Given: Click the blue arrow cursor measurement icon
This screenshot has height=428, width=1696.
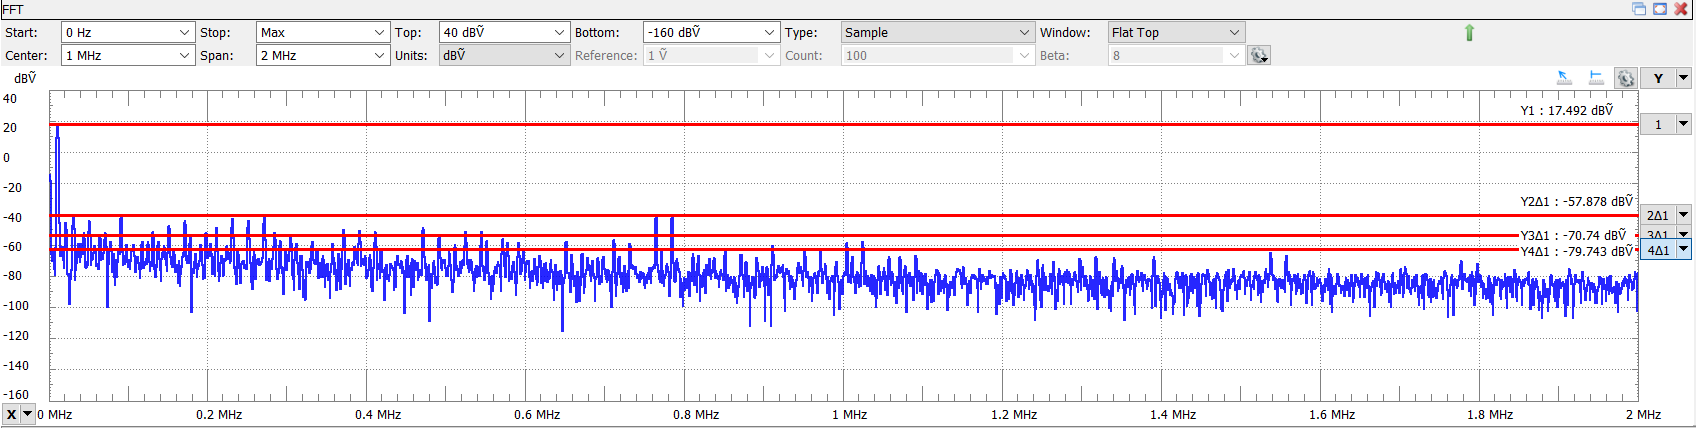Looking at the screenshot, I should point(1565,78).
